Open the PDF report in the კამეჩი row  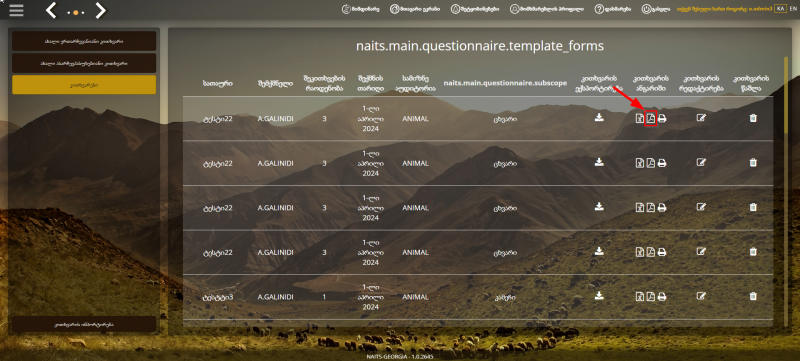pyautogui.click(x=651, y=296)
